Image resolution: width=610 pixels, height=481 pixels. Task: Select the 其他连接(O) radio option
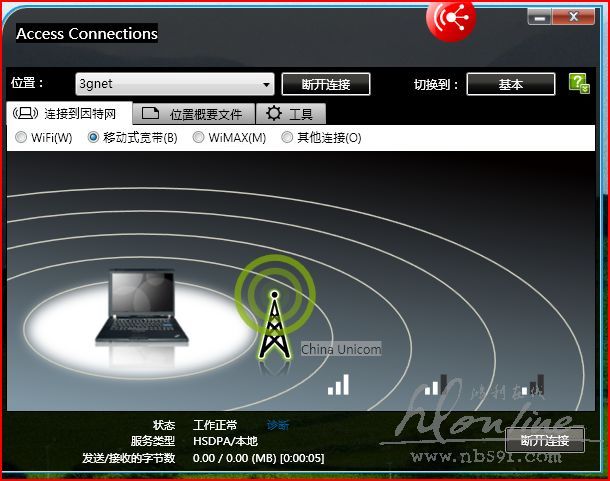tap(288, 137)
